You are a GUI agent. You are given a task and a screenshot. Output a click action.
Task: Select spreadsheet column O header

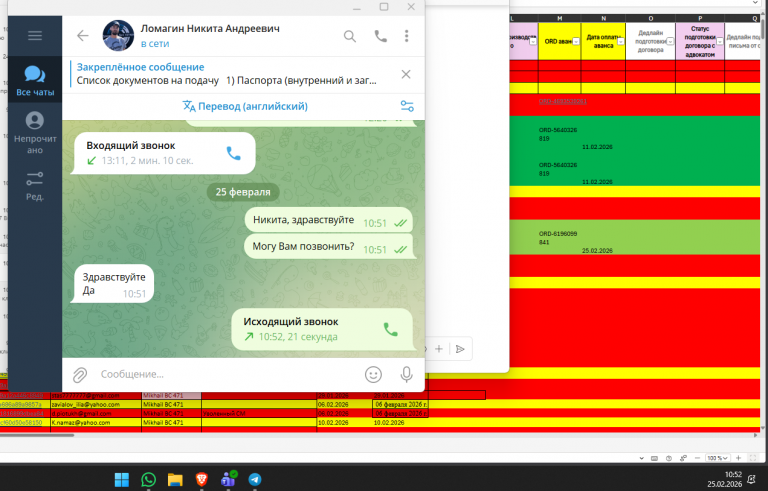click(650, 18)
